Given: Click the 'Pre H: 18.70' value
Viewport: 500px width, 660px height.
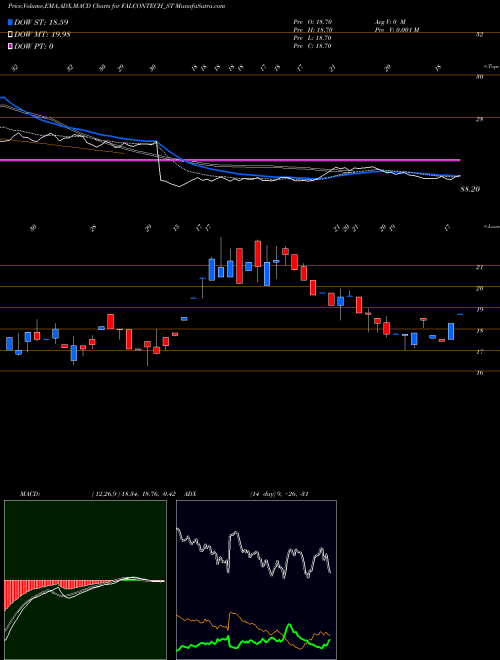Looking at the screenshot, I should (313, 30).
